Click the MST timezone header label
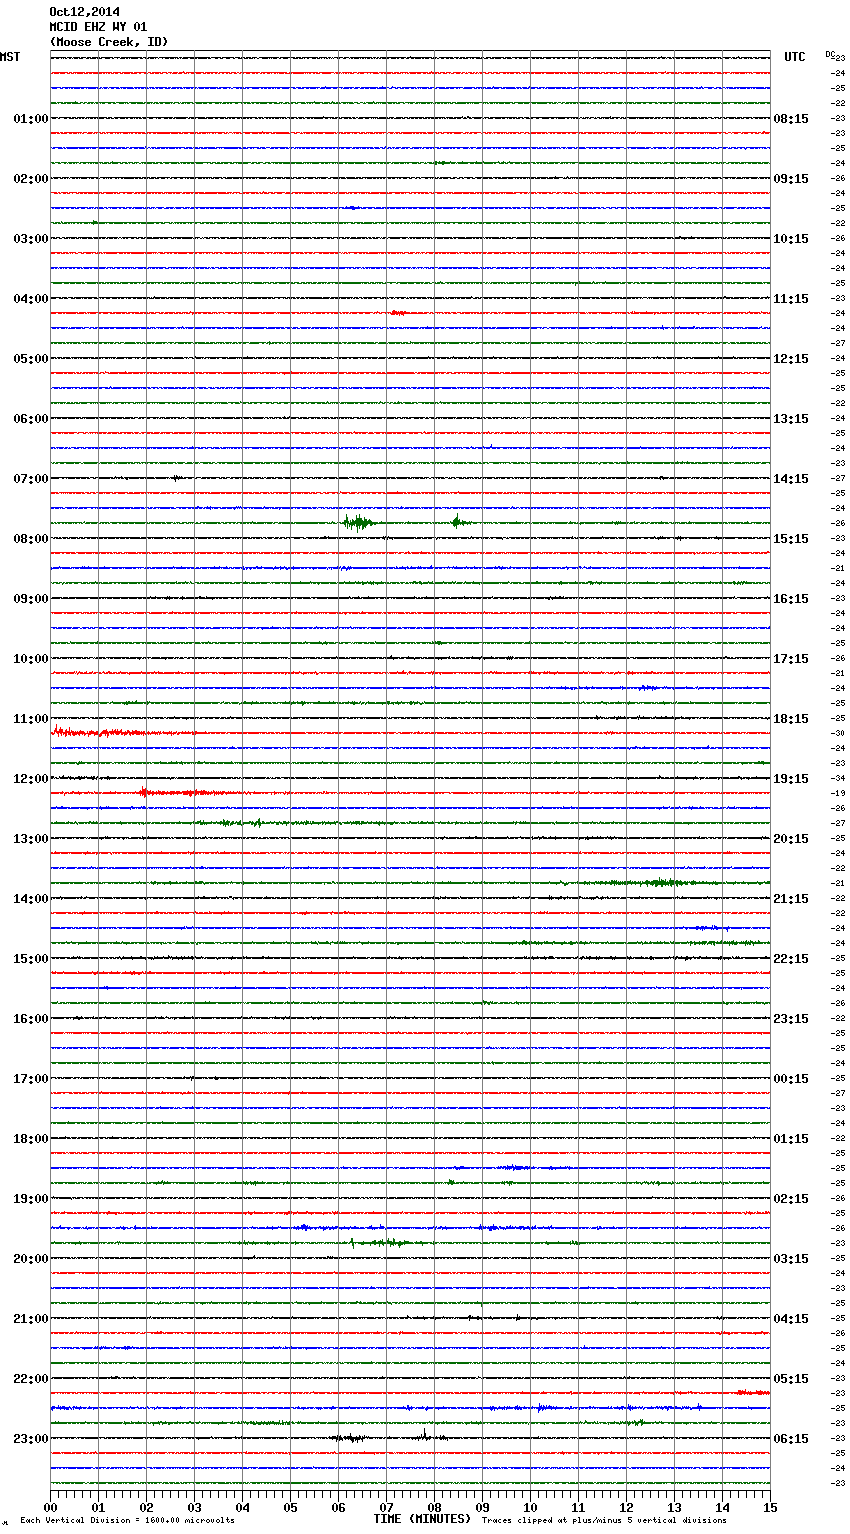This screenshot has height=1534, width=850. coord(10,57)
